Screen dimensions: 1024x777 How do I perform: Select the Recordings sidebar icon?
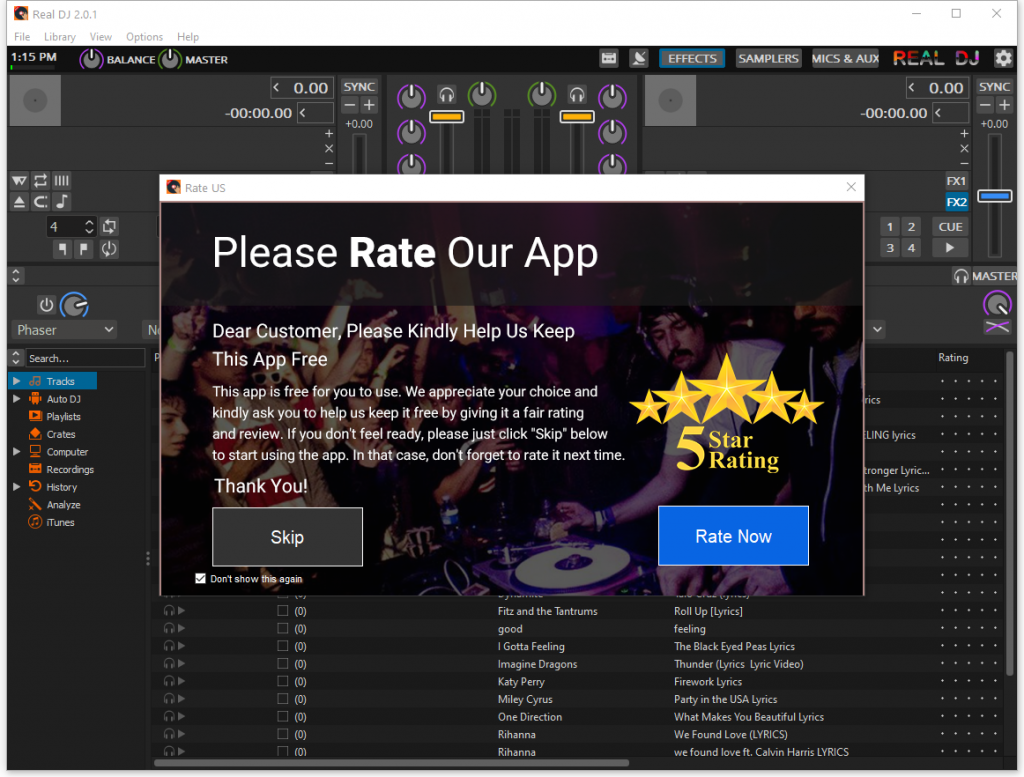tap(35, 469)
